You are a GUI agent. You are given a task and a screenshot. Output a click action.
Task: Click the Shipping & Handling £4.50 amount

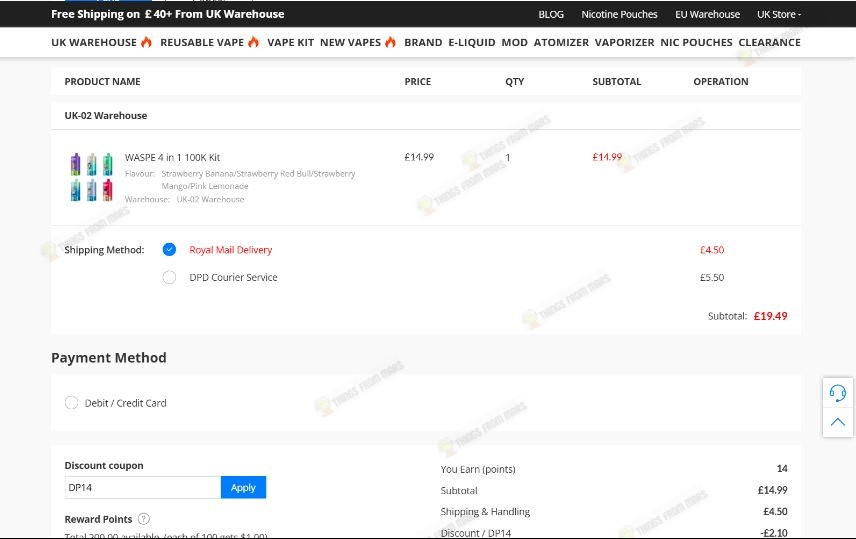point(775,511)
